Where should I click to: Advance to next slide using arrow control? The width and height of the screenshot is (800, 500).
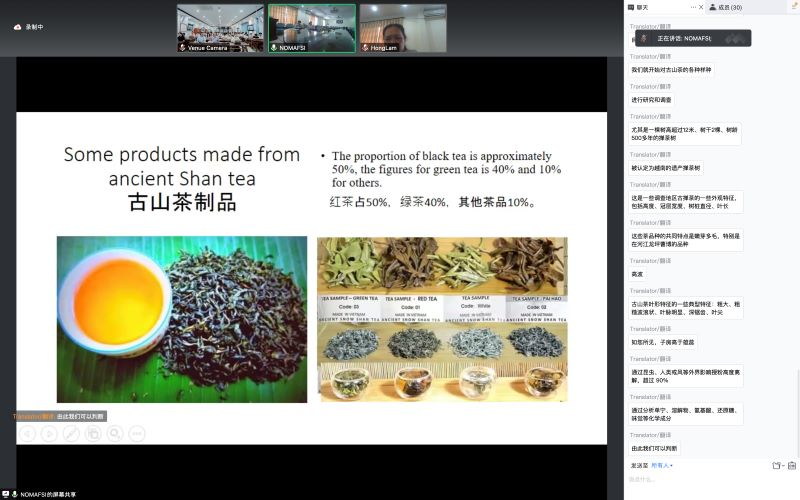point(49,433)
